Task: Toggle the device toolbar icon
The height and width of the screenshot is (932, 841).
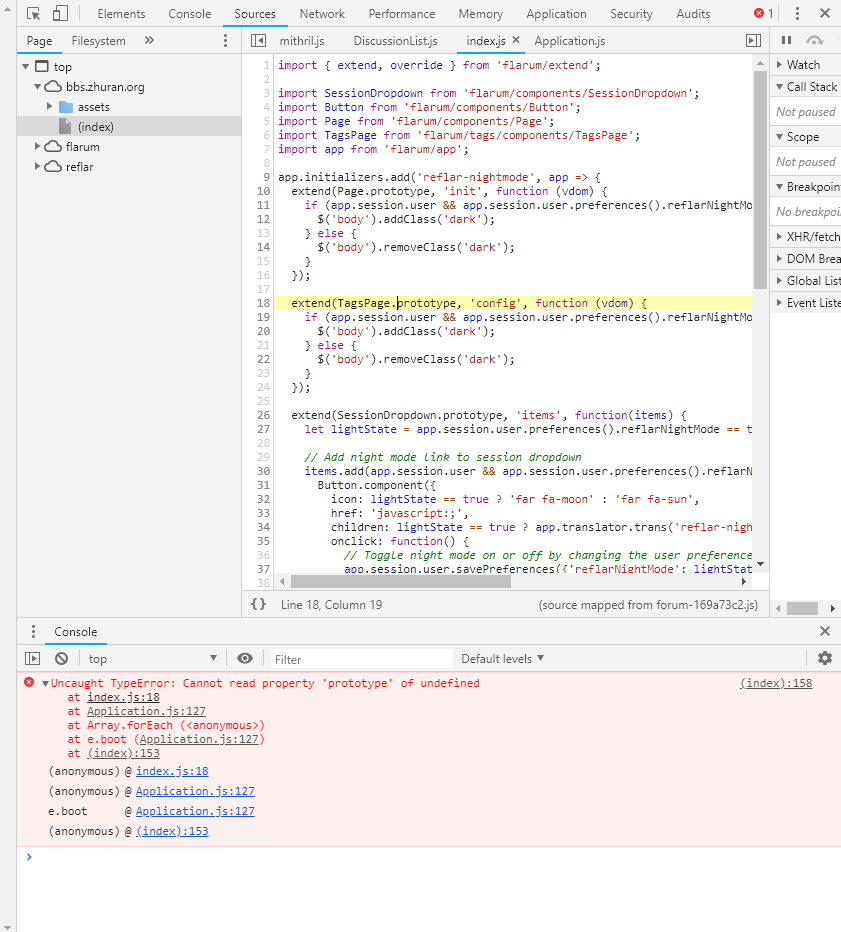Action: pyautogui.click(x=60, y=14)
